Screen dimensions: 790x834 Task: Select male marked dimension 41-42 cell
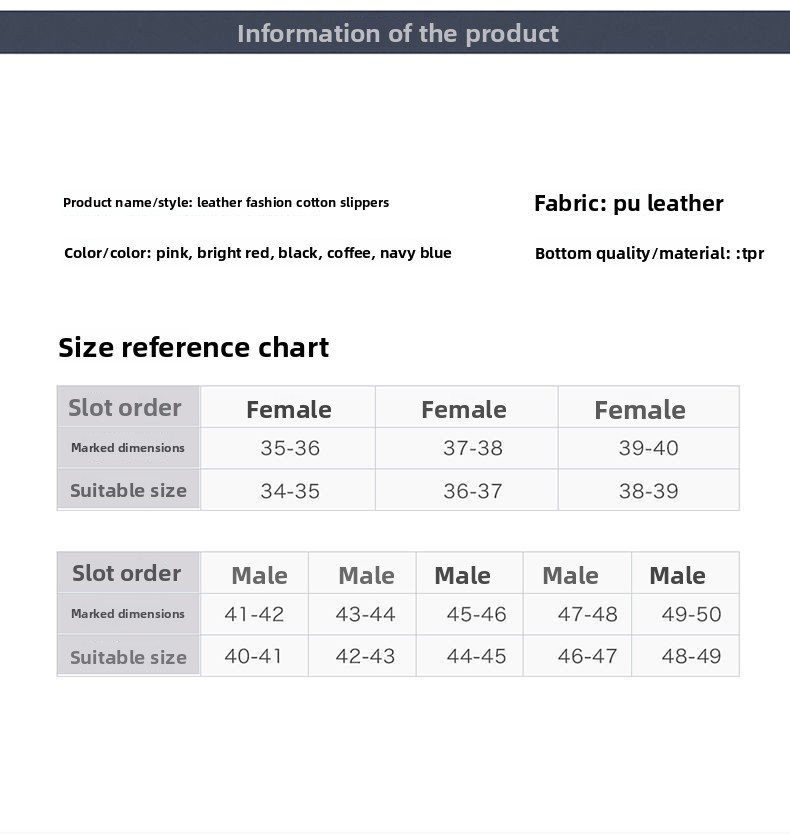click(254, 614)
